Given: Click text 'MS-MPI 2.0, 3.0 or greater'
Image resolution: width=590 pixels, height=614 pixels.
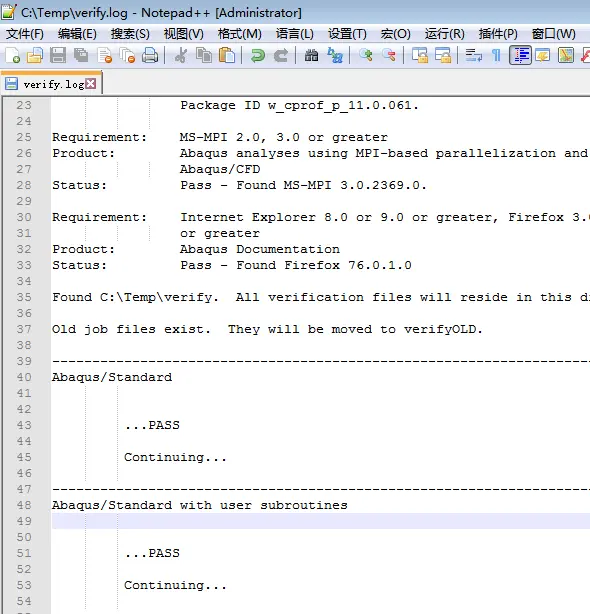Looking at the screenshot, I should (283, 137).
